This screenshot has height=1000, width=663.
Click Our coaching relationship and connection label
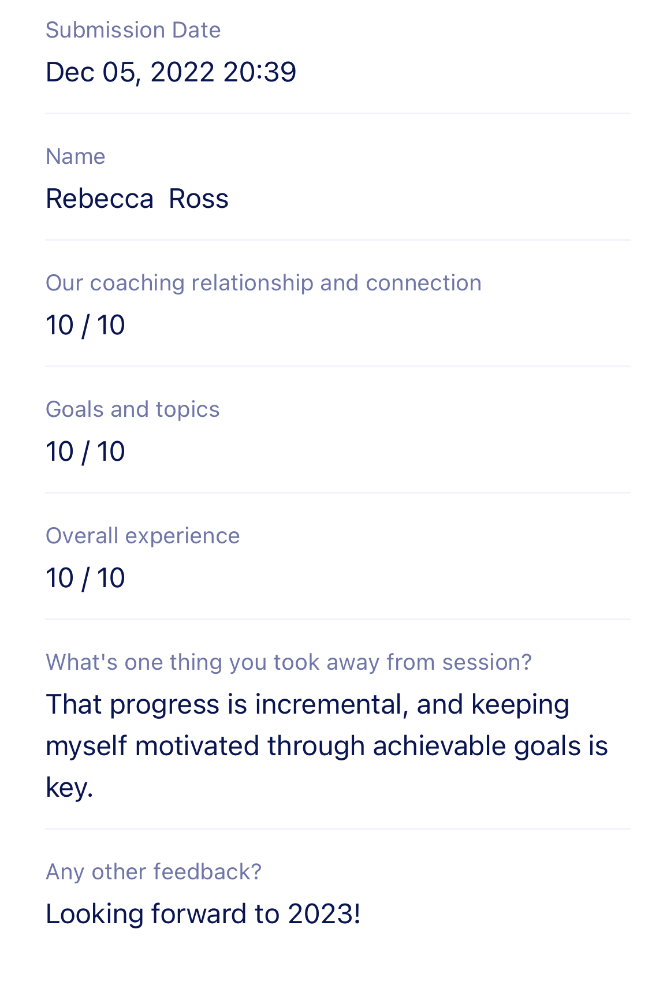coord(263,283)
